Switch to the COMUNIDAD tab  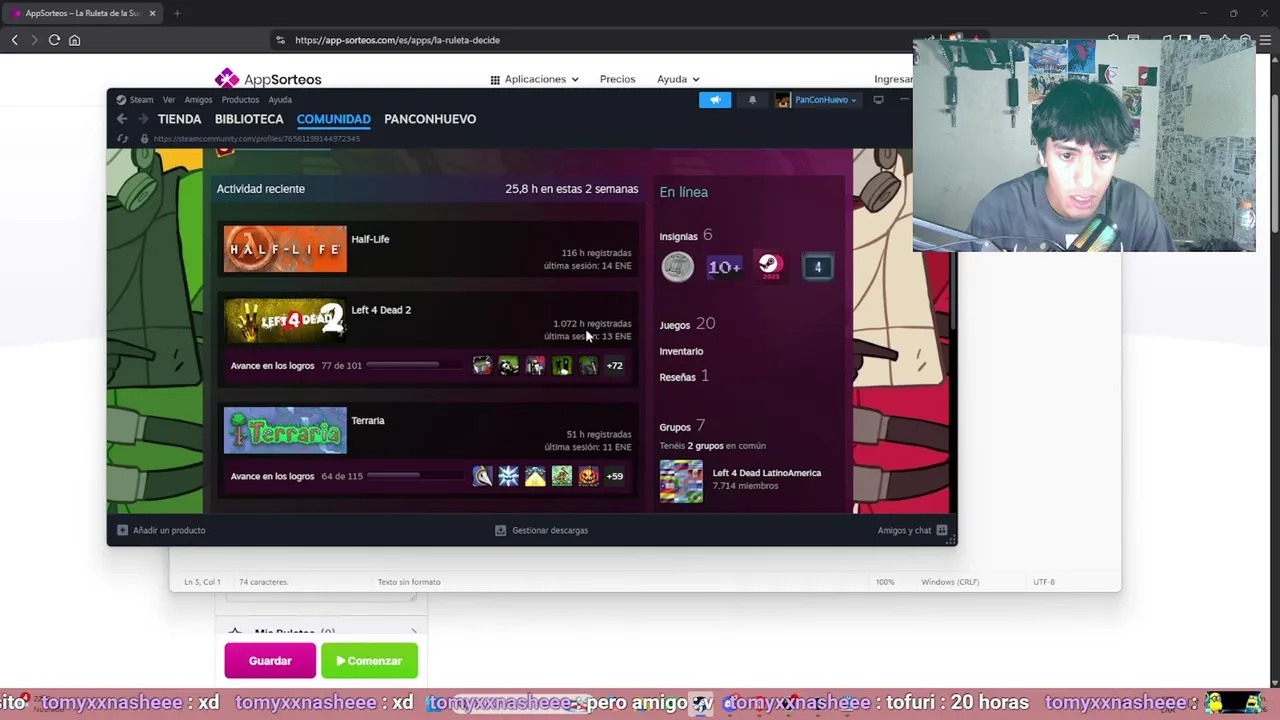click(x=333, y=119)
